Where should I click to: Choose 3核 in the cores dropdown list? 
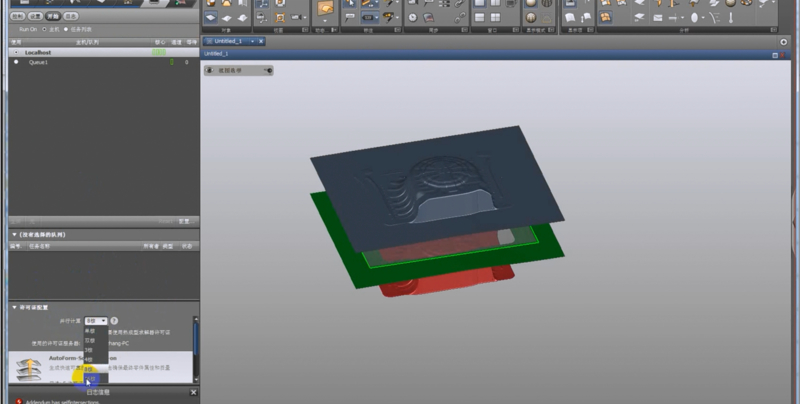96,350
